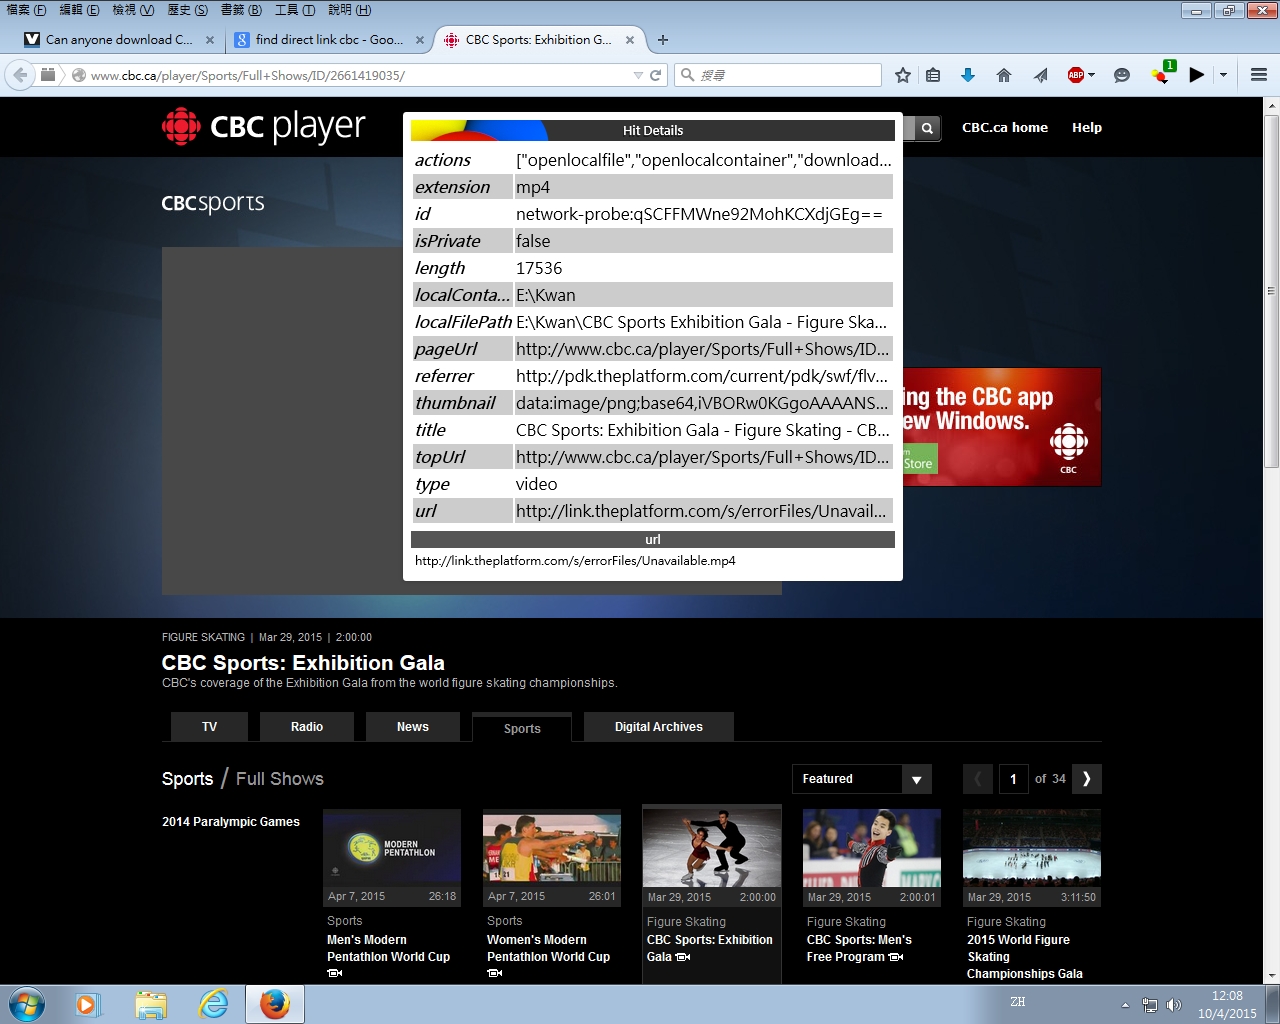Screen dimensions: 1280x1024
Task: Bookmark this page with the star icon
Action: pyautogui.click(x=903, y=75)
